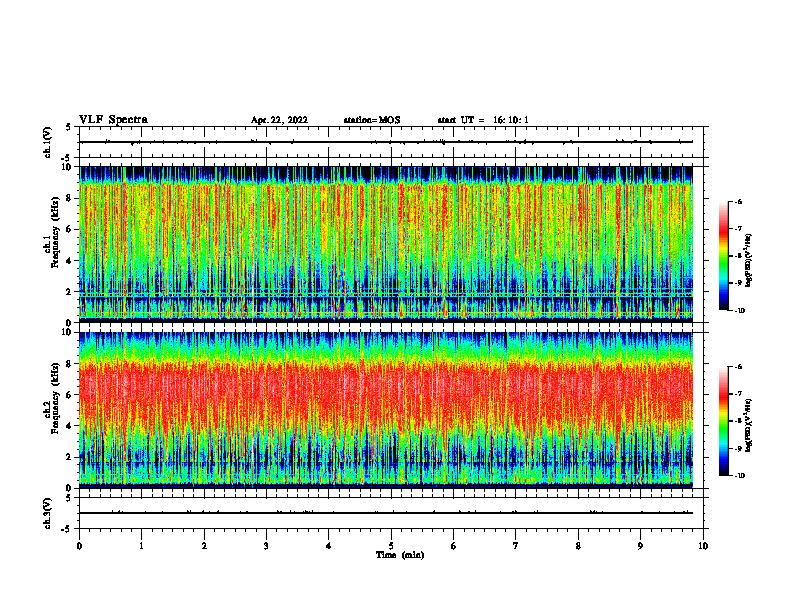Click the "6" kHz tick on ch.1 frequency axis
The image size is (792, 612).
tap(69, 229)
